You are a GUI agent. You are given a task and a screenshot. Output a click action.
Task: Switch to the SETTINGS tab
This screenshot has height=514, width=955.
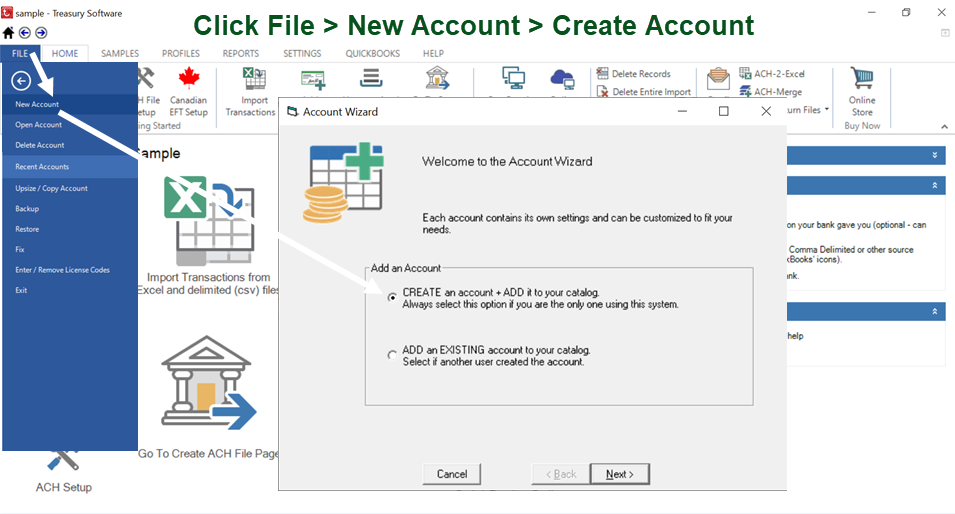click(302, 54)
